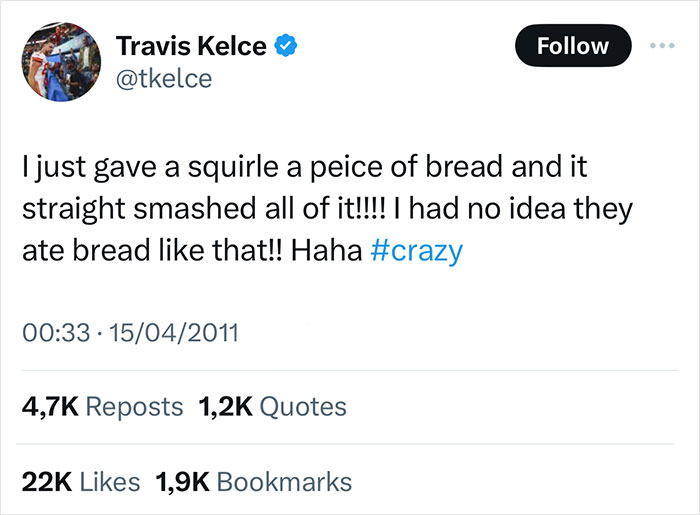Click the blue verified badge icon
This screenshot has width=700, height=515.
pos(287,46)
